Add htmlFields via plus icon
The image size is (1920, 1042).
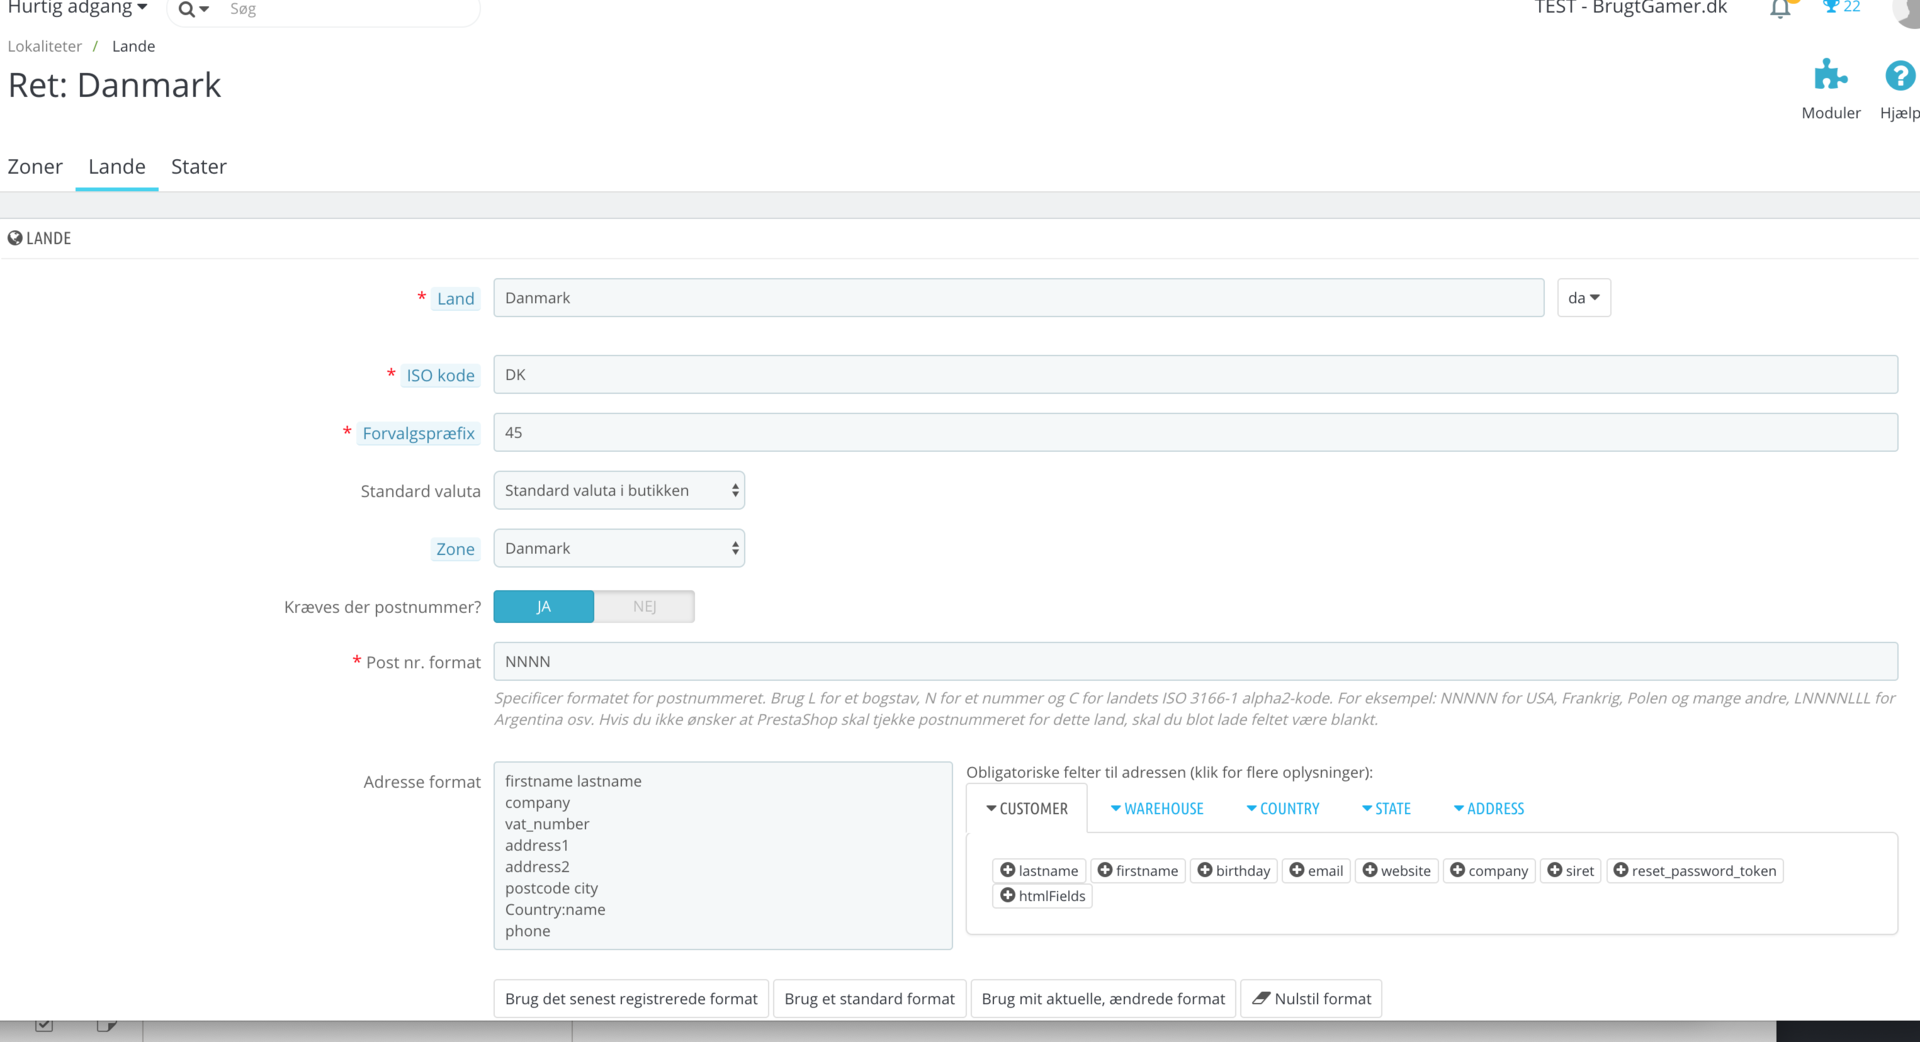point(1008,895)
